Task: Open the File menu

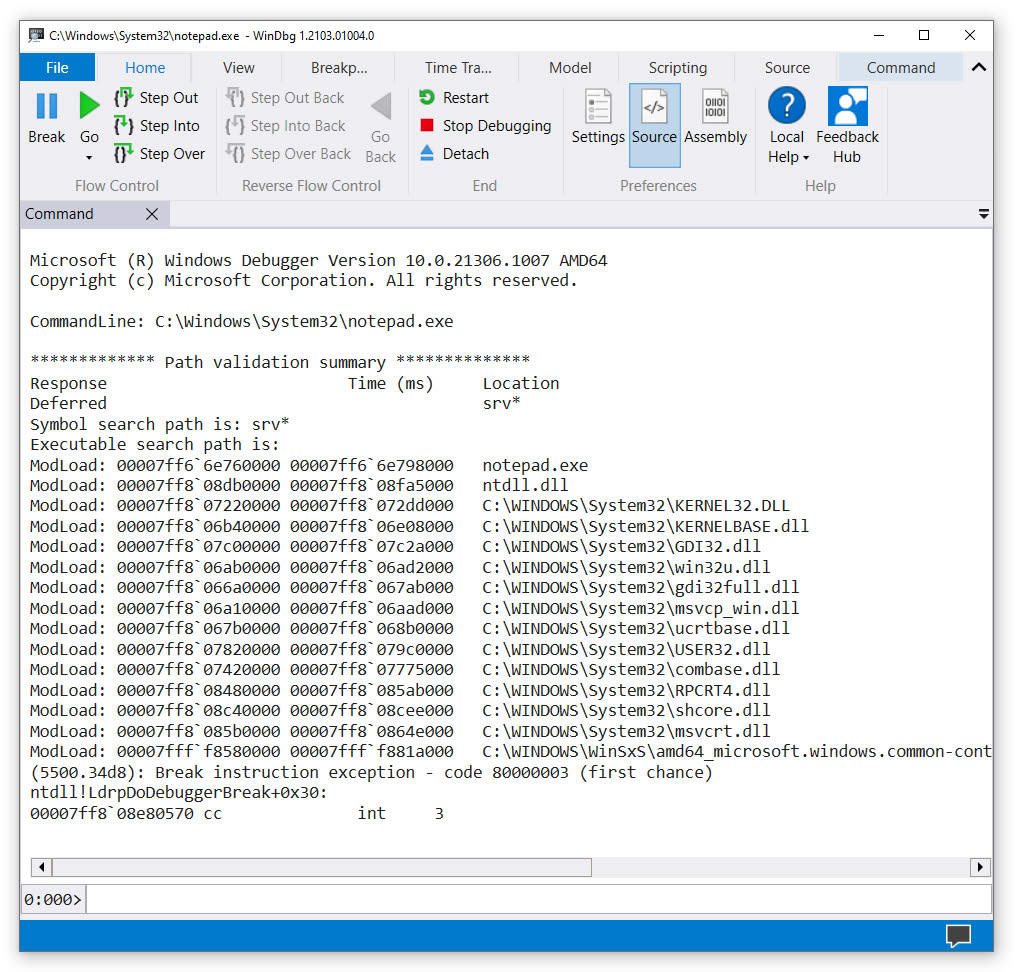Action: (x=57, y=68)
